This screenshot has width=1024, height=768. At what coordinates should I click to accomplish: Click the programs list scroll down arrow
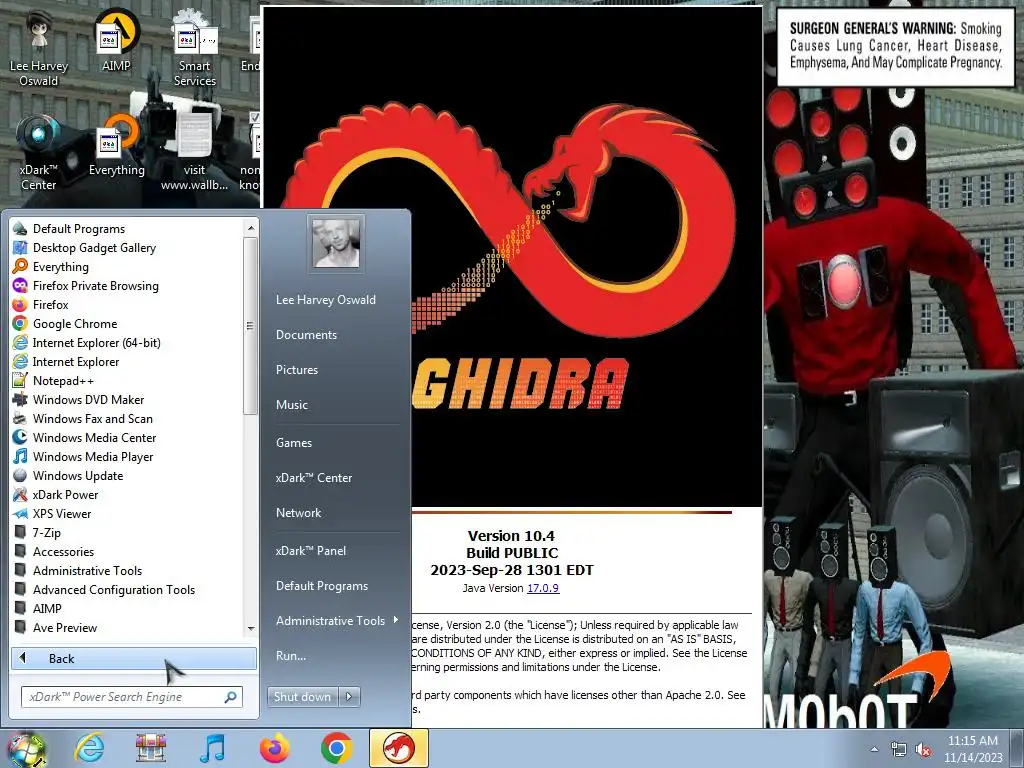tap(250, 628)
